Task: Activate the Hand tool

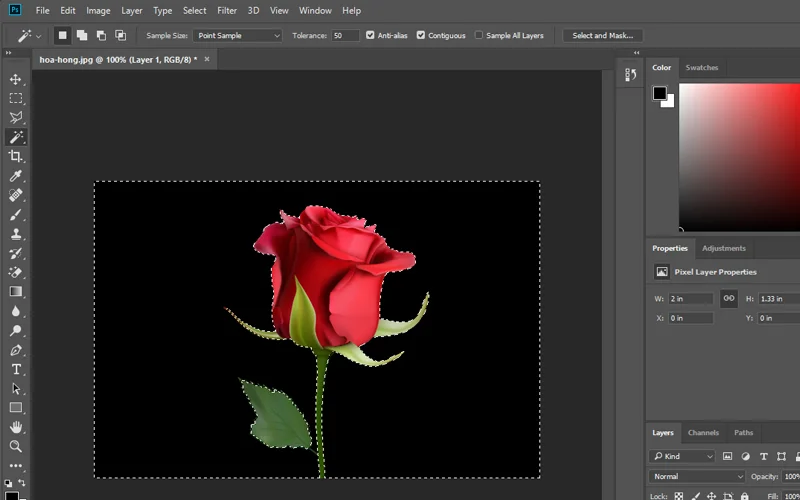Action: 16,427
